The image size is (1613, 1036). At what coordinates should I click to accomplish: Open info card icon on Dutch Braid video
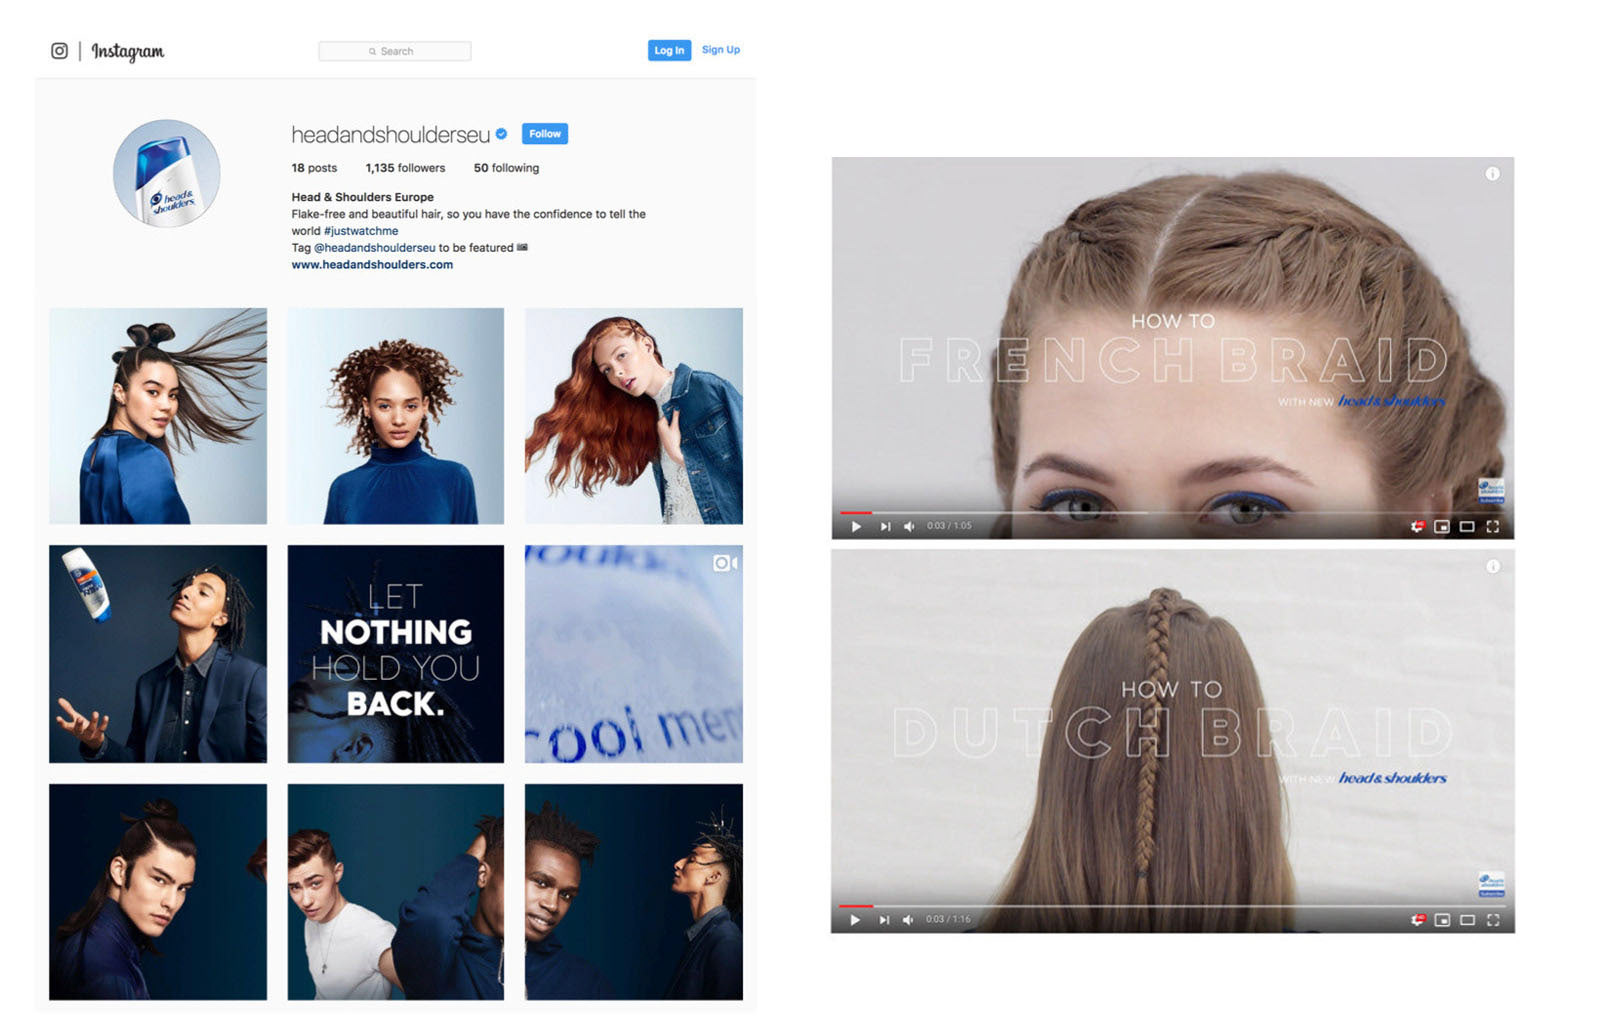pos(1492,566)
